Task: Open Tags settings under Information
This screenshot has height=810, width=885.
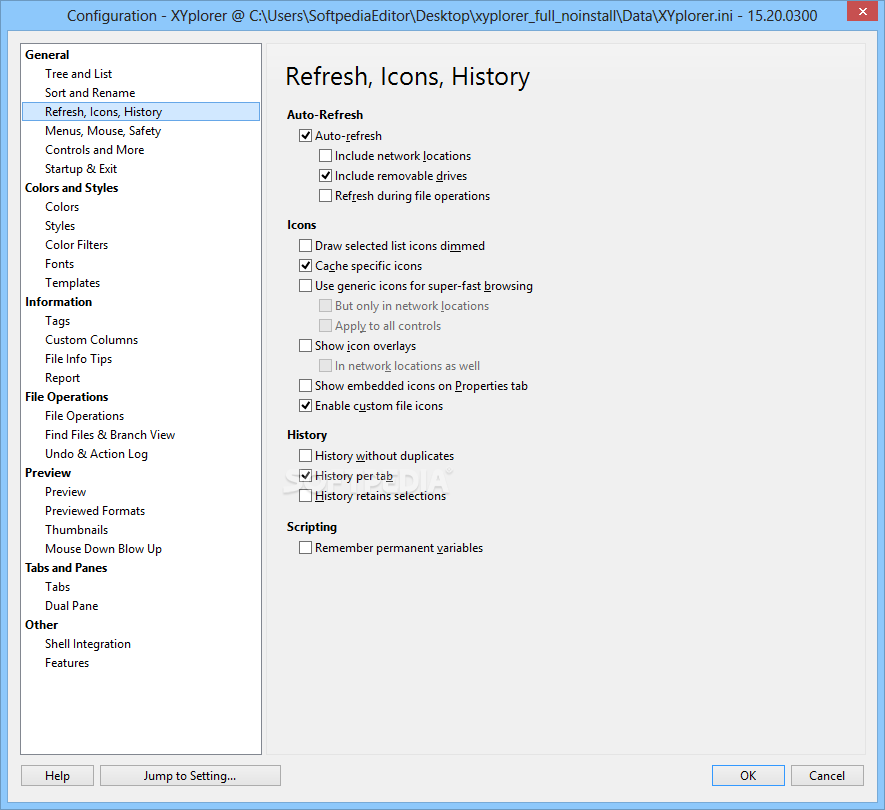Action: pos(58,321)
